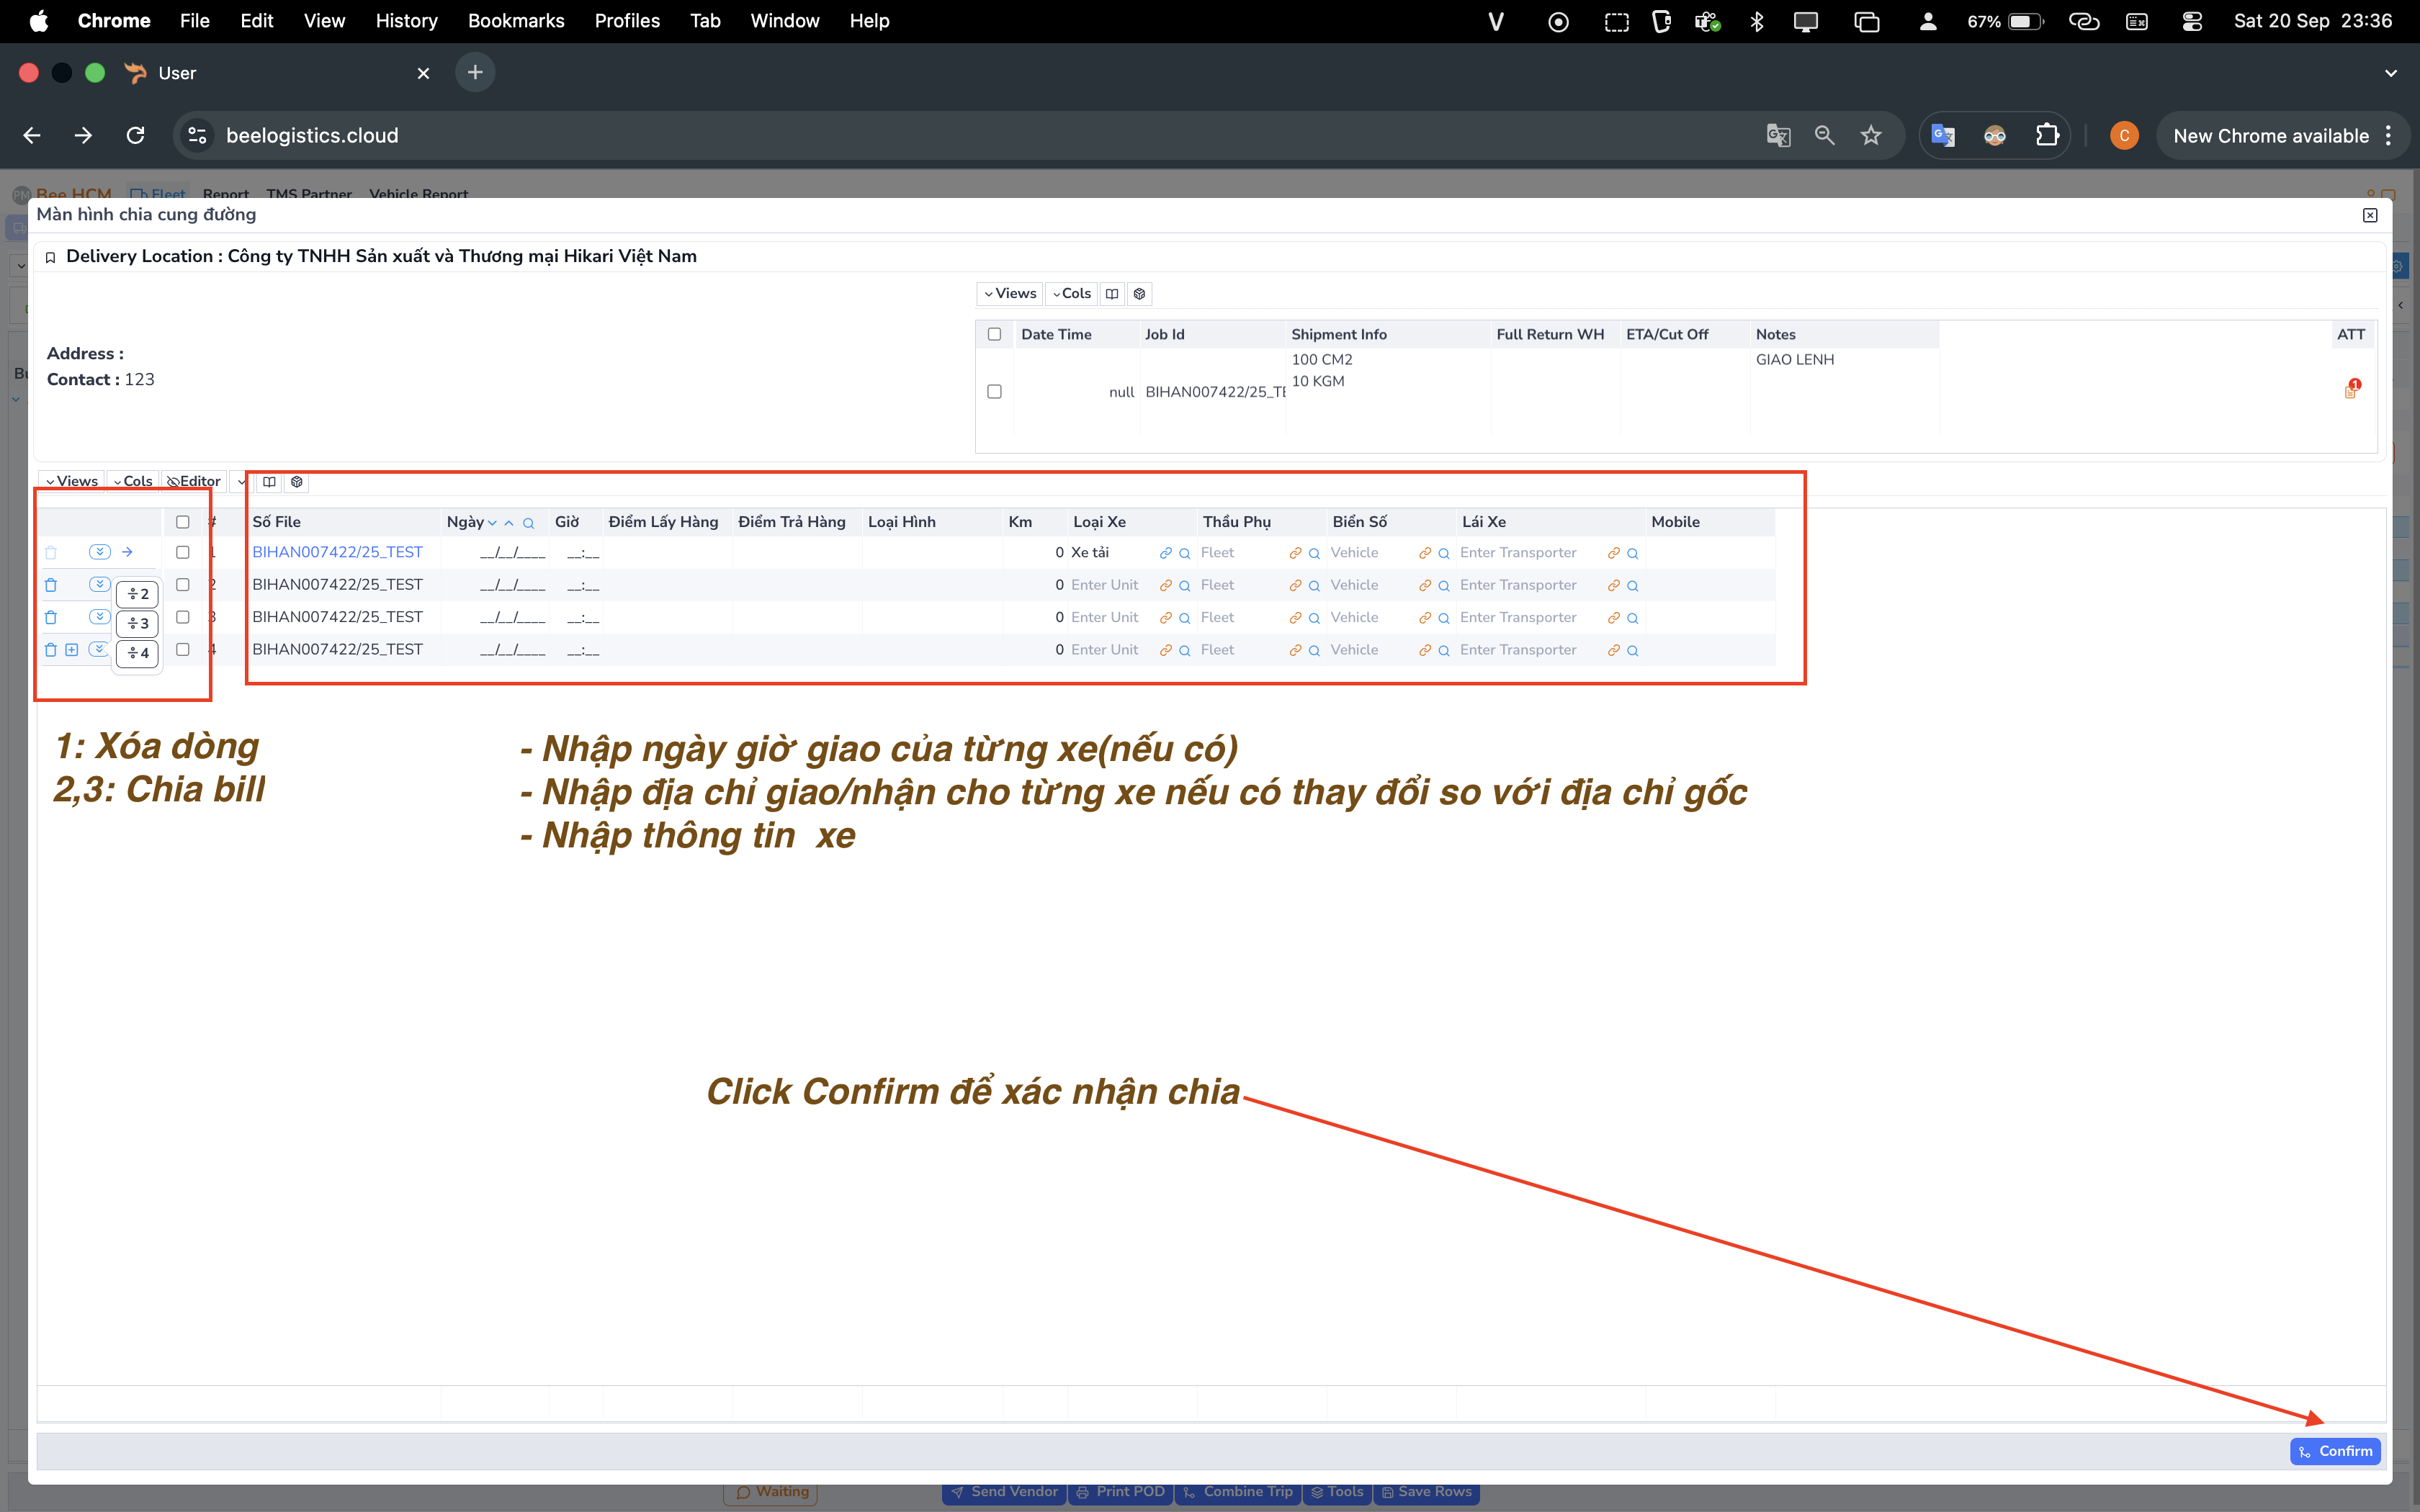Open BIHAN007422/25_TEST link in row 1
Image resolution: width=2420 pixels, height=1512 pixels.
point(337,552)
